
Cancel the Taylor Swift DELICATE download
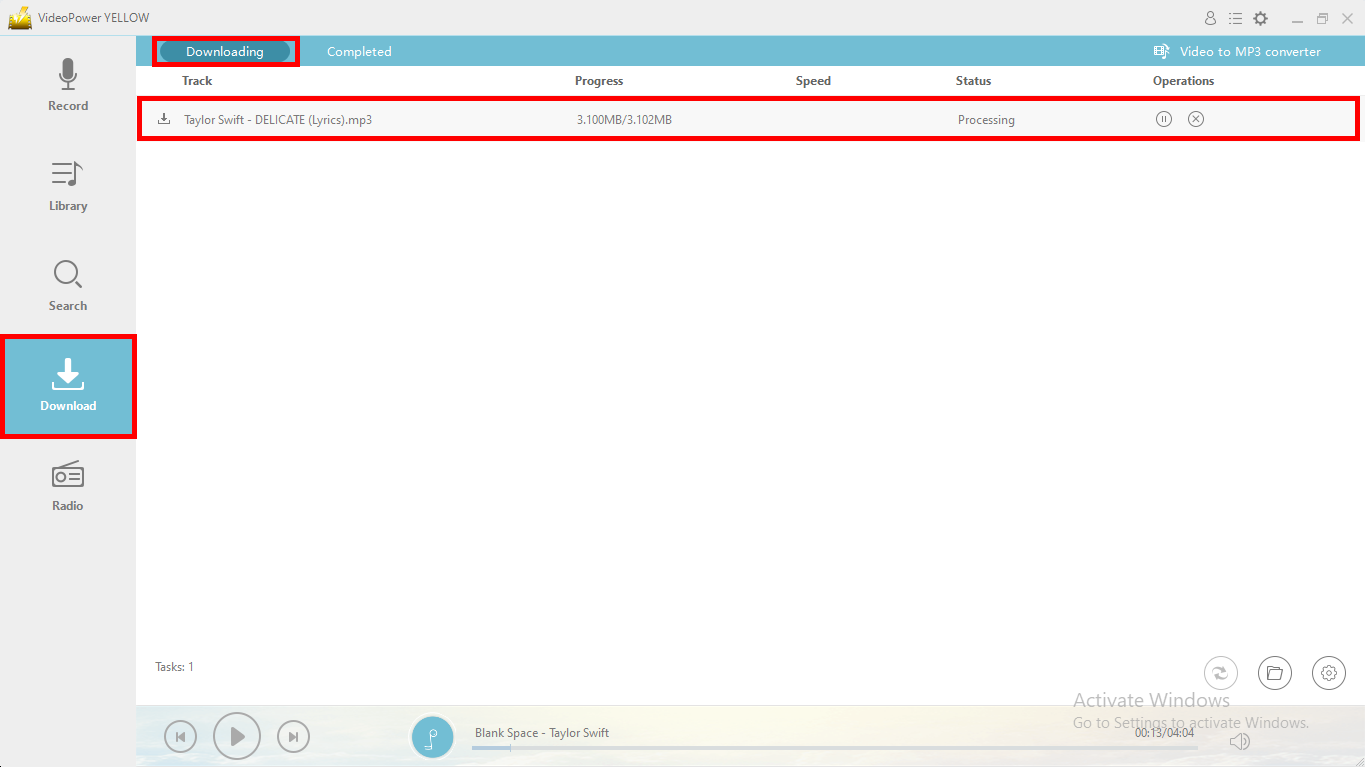1195,118
